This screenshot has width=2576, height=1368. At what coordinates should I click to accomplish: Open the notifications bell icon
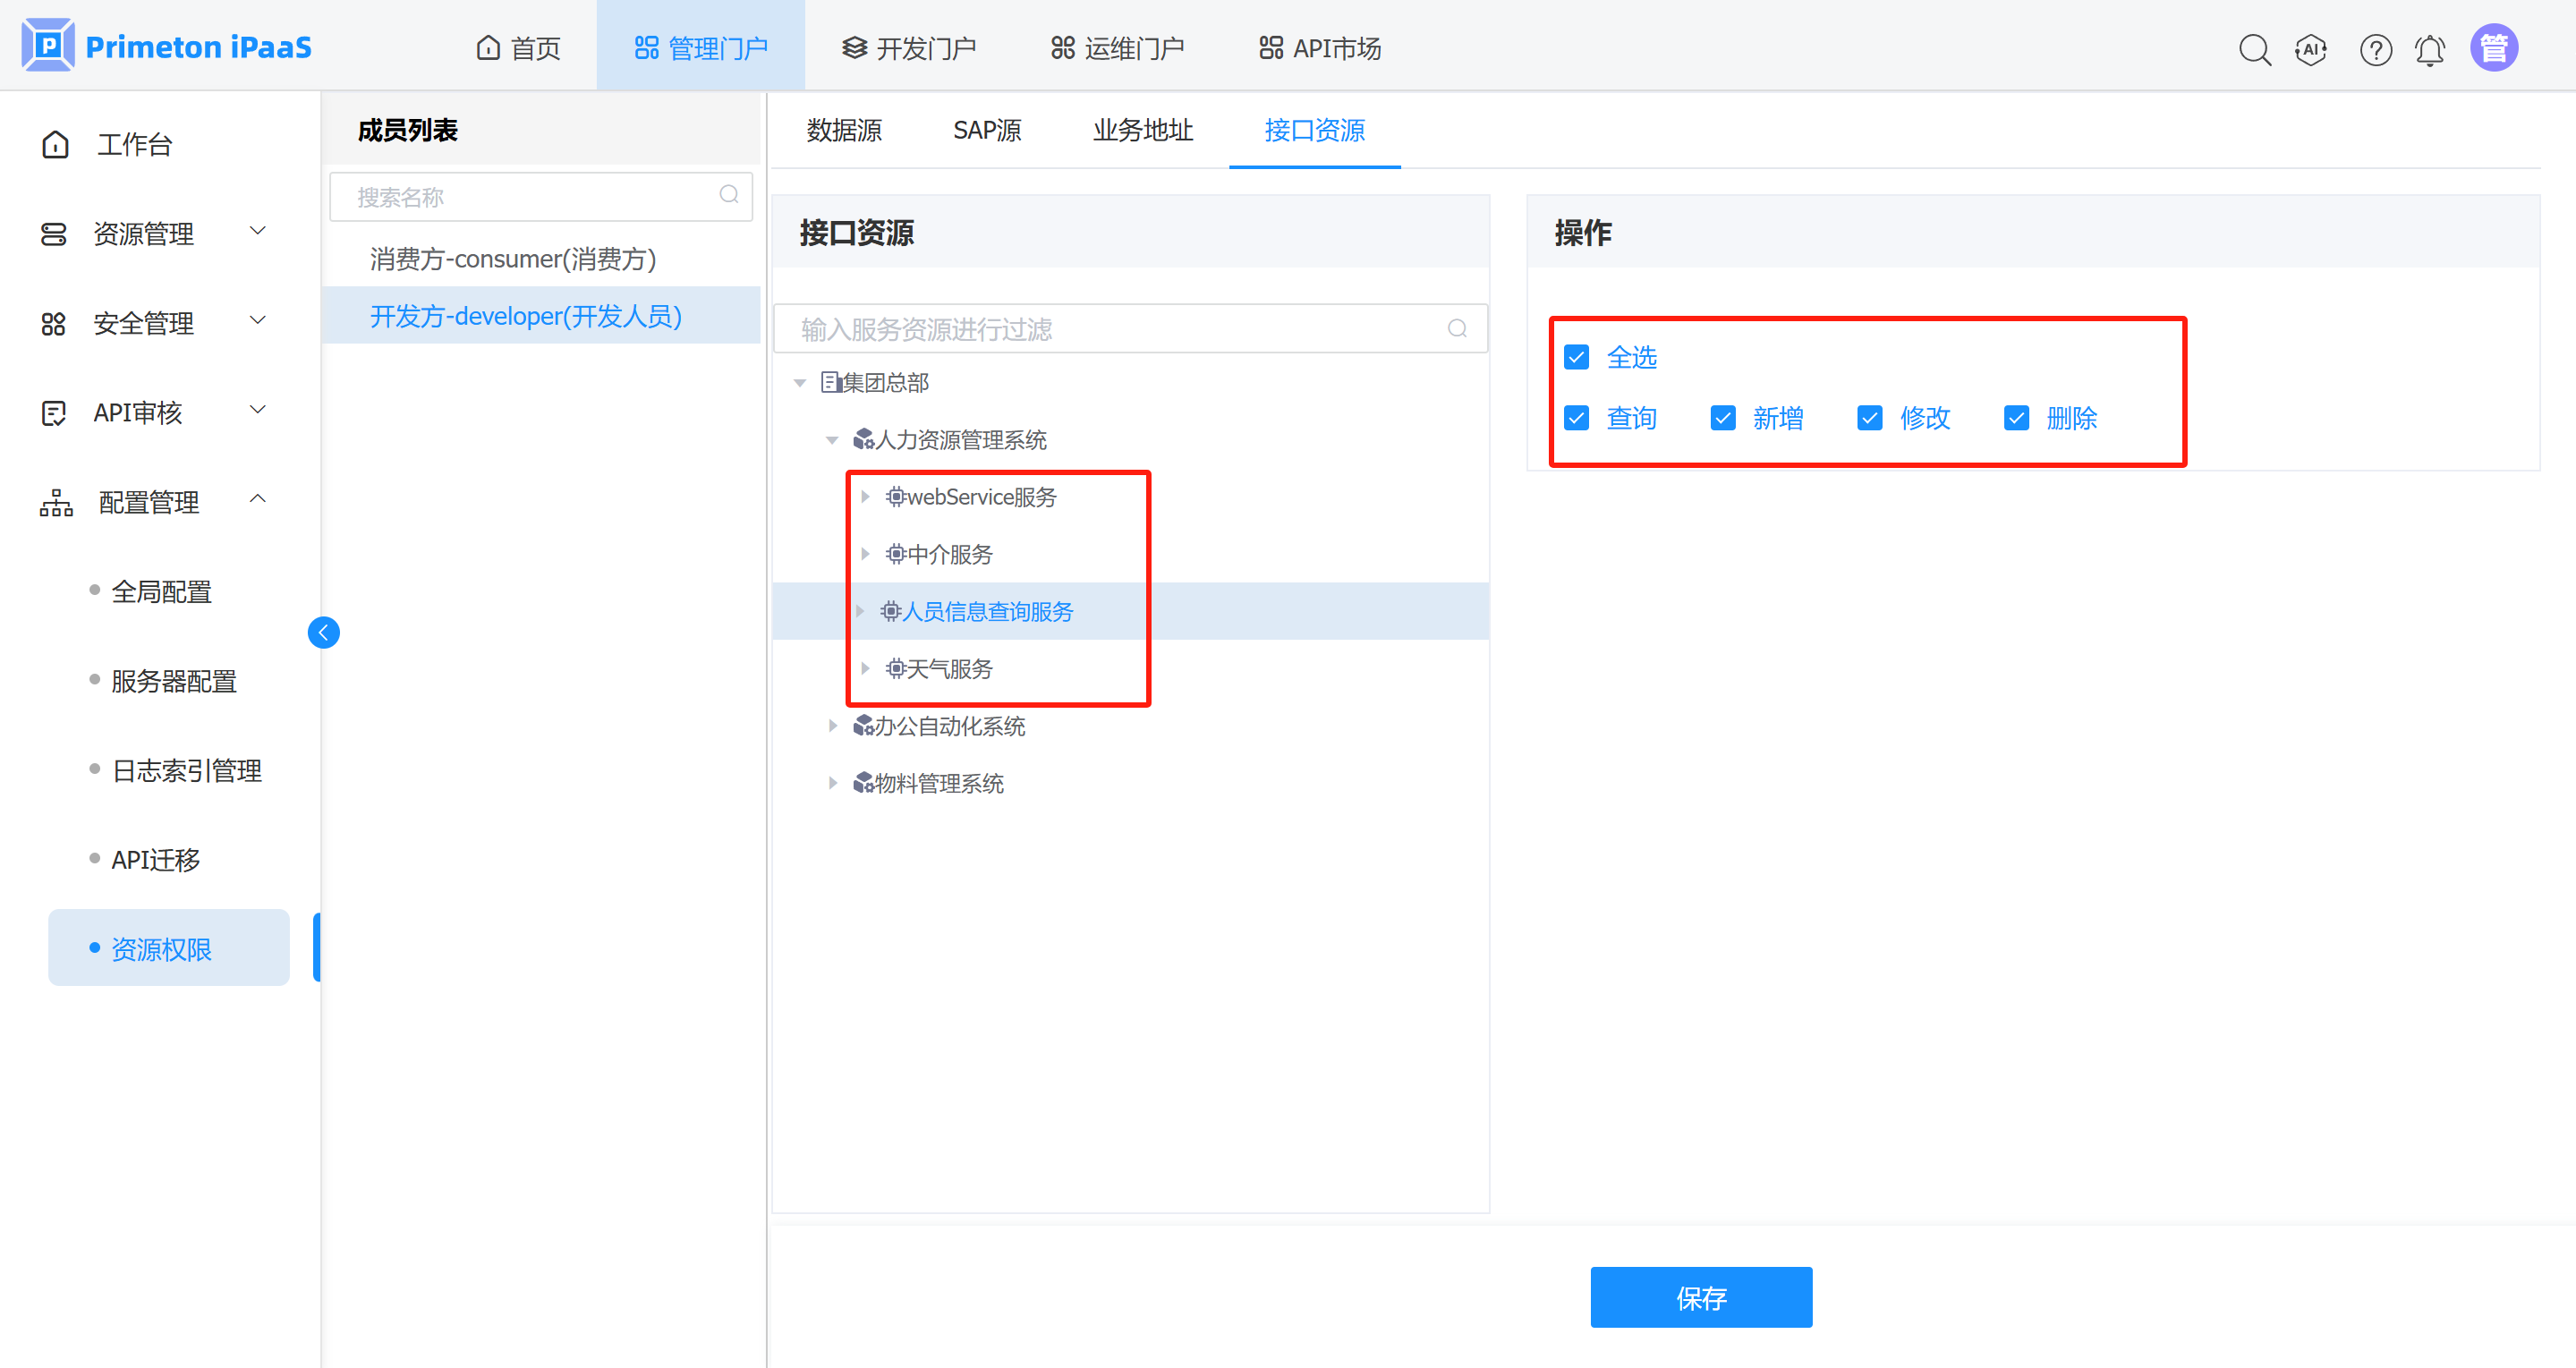pyautogui.click(x=2430, y=49)
